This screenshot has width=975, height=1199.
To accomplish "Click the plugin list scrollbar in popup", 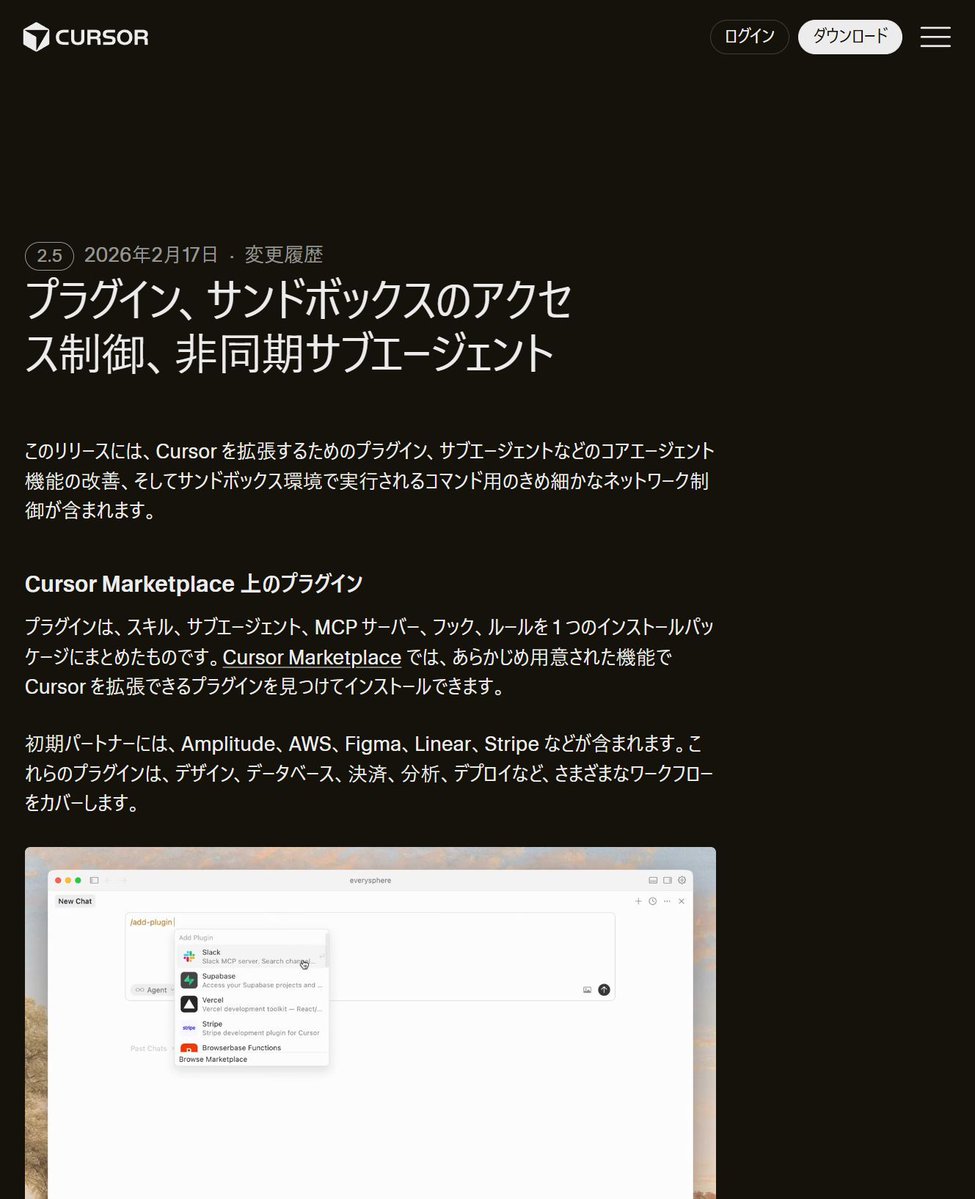I will (x=327, y=950).
